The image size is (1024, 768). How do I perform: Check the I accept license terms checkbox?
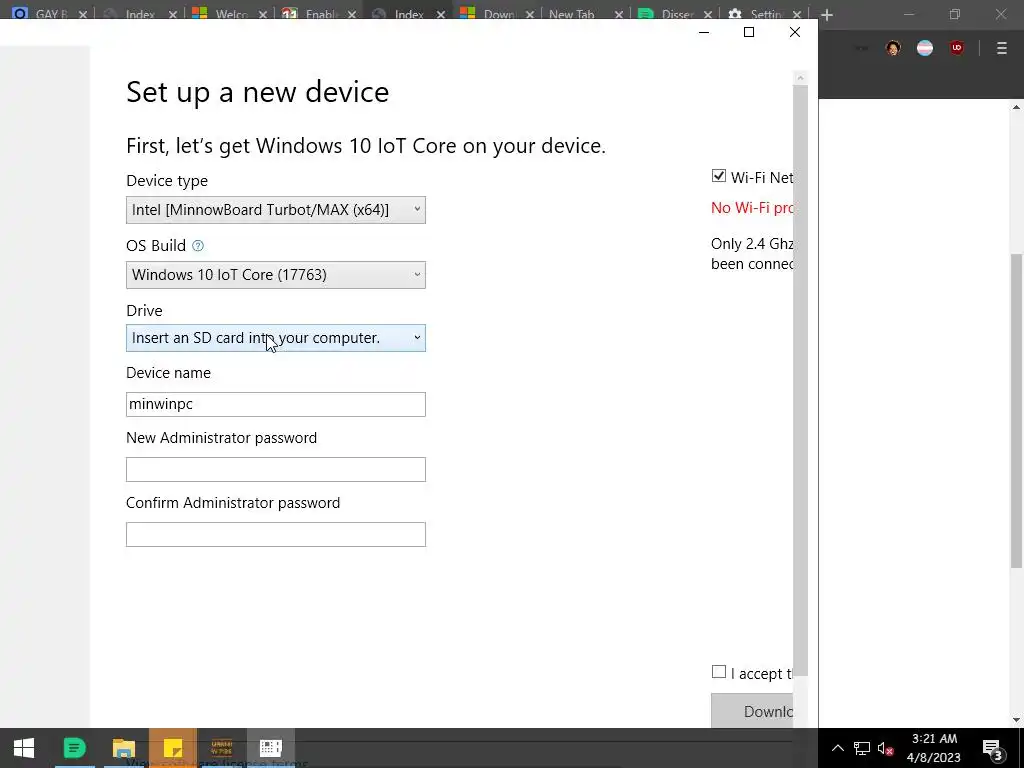718,672
